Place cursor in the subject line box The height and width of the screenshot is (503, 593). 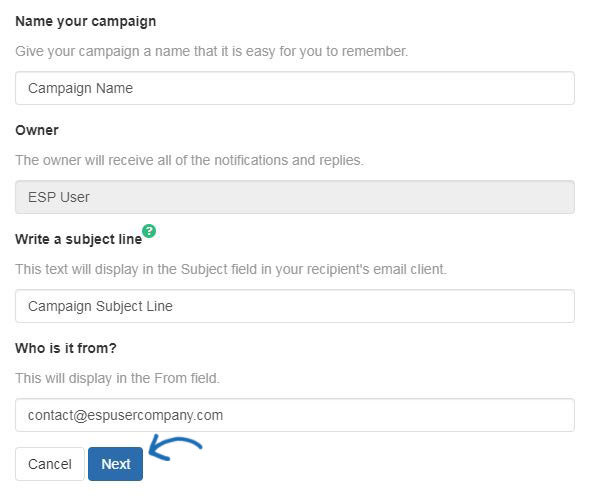295,306
